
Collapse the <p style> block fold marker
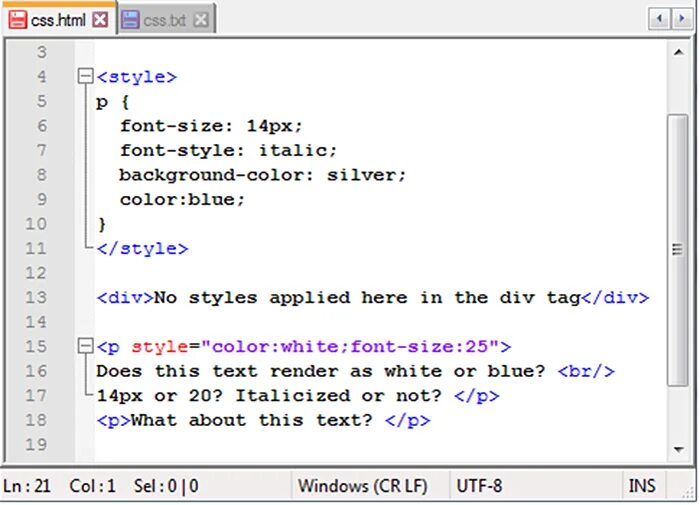85,346
